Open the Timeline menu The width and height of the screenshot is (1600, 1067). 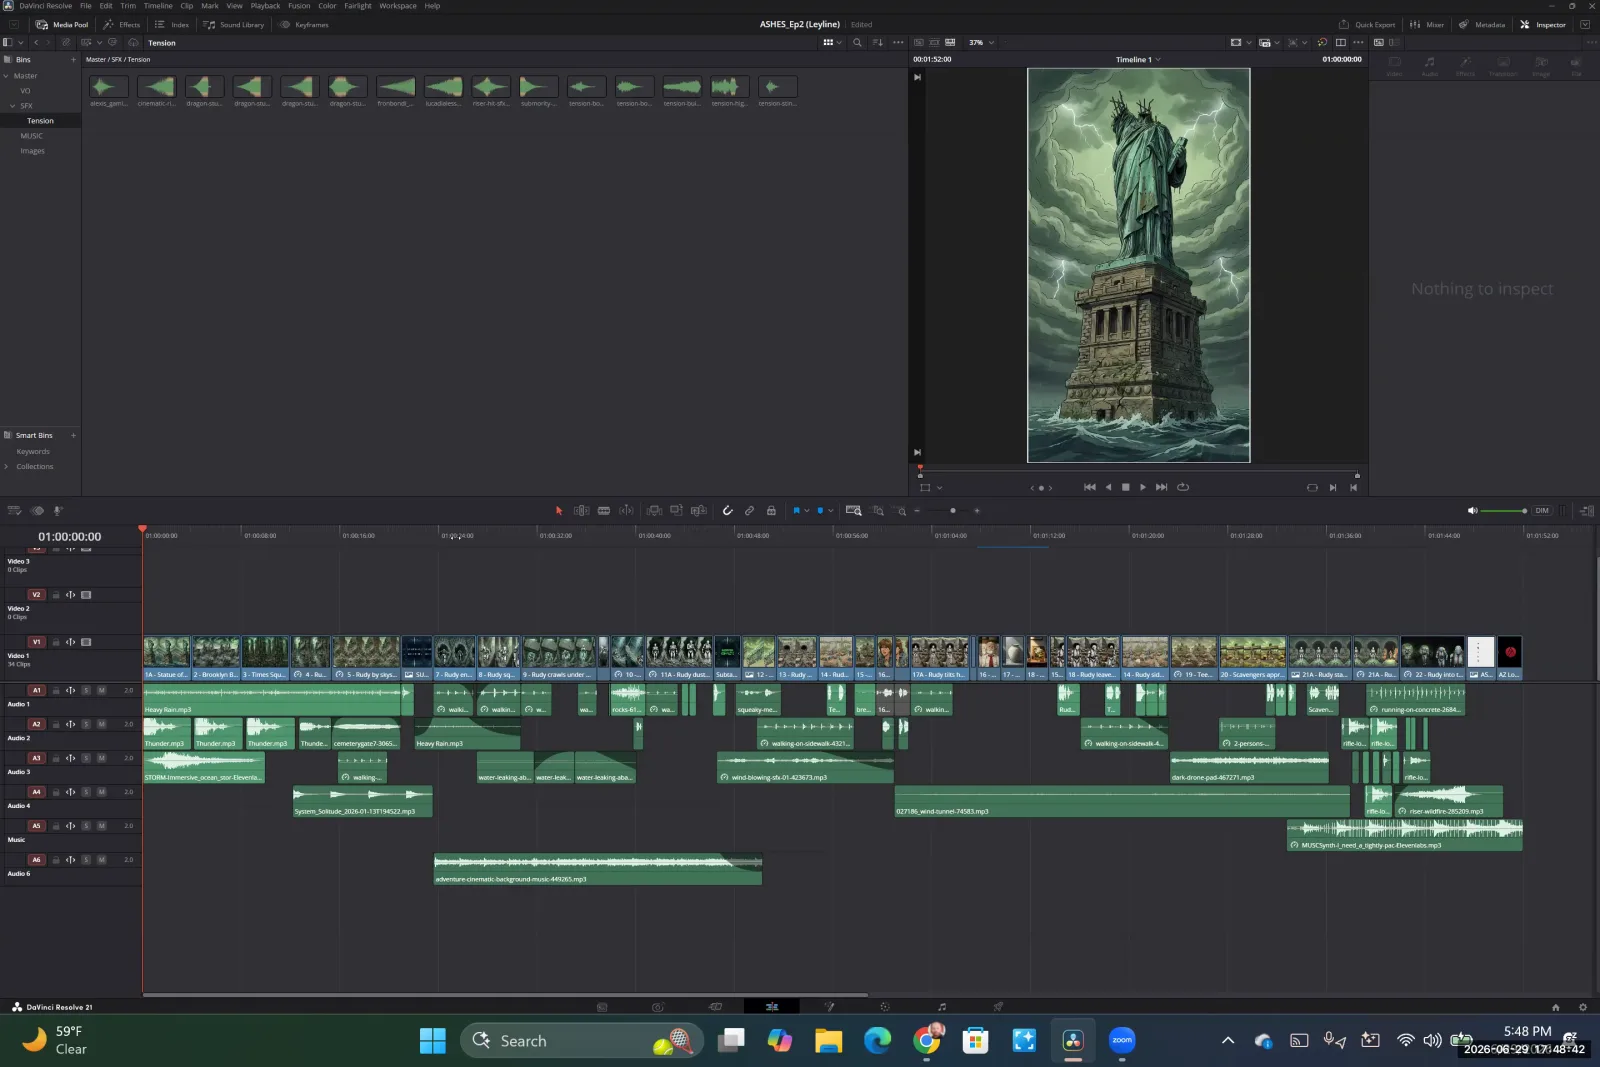tap(158, 6)
